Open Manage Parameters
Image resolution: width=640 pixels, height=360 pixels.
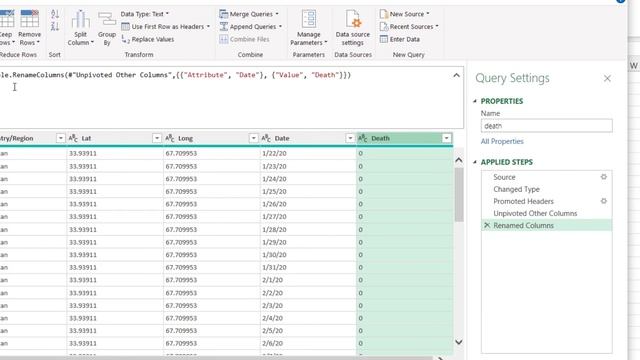click(x=309, y=28)
